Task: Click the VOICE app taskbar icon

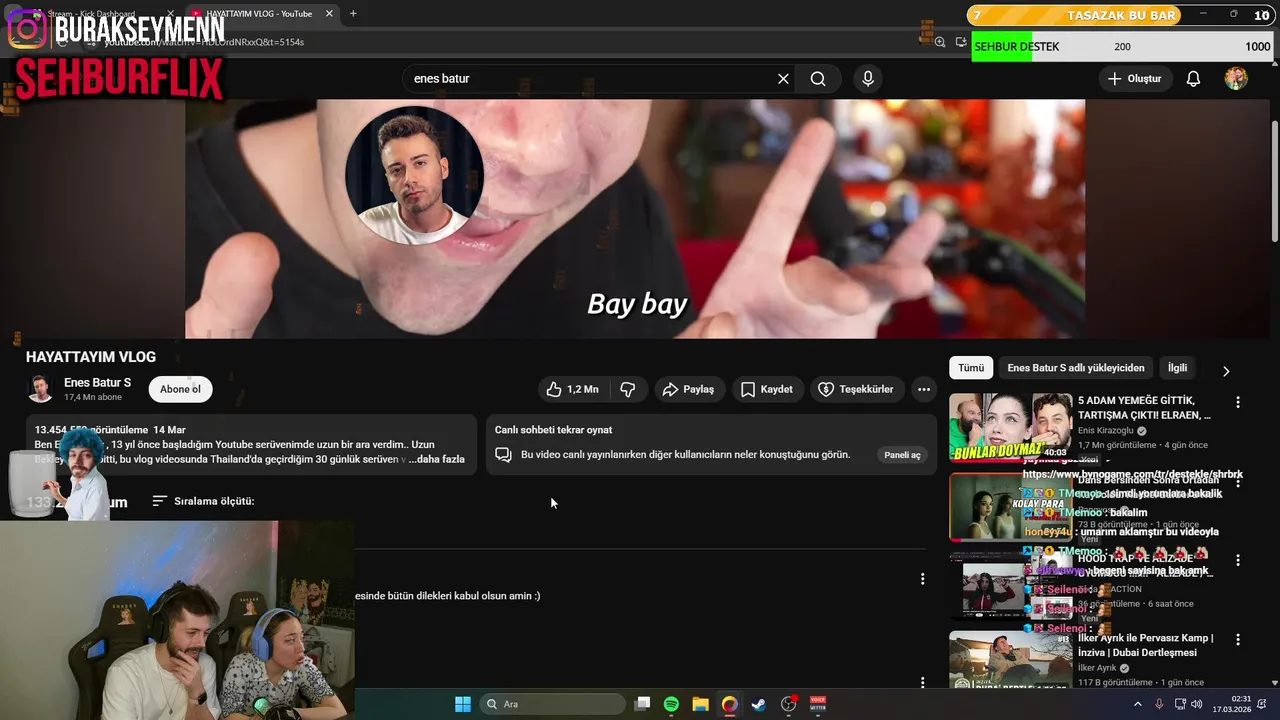Action: click(x=818, y=704)
